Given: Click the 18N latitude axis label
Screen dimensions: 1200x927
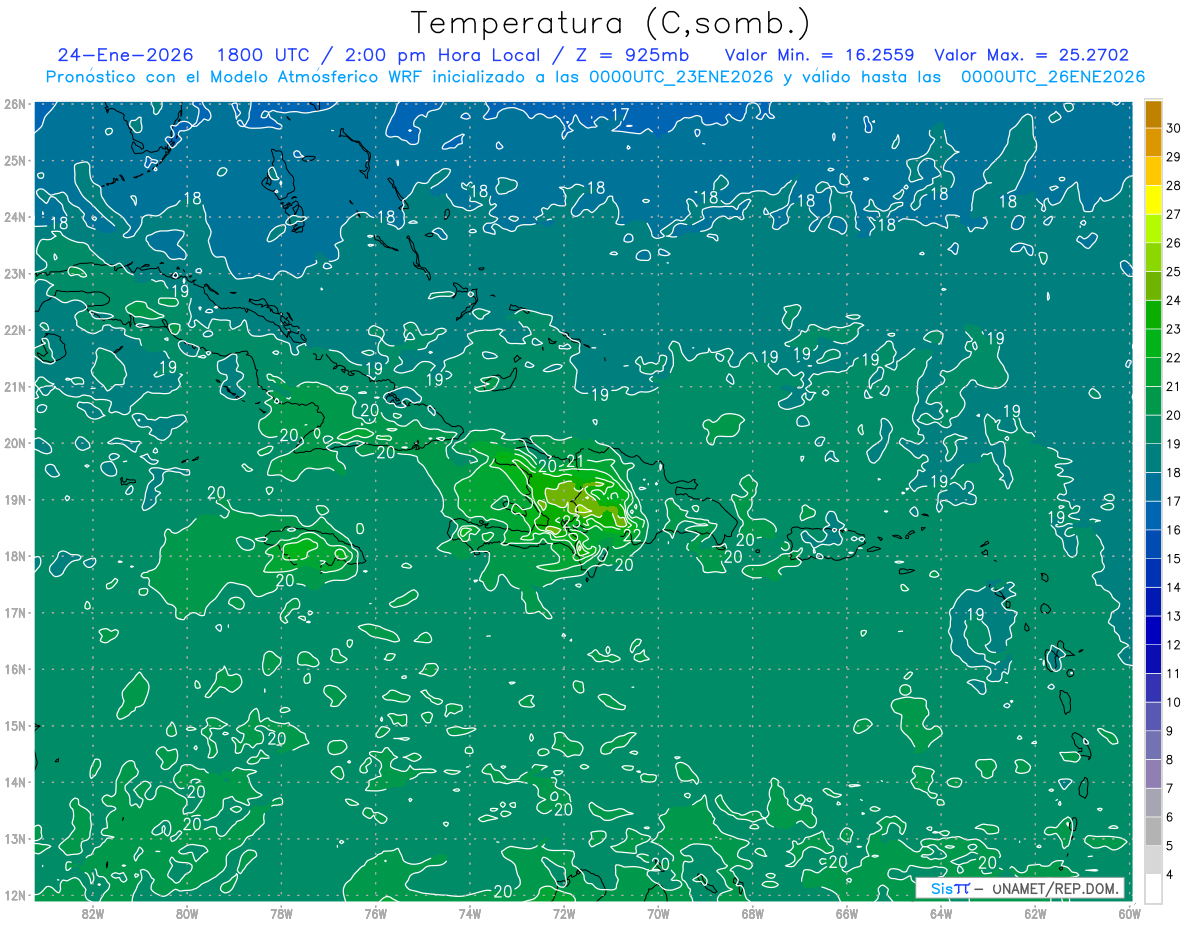Looking at the screenshot, I should coord(16,556).
